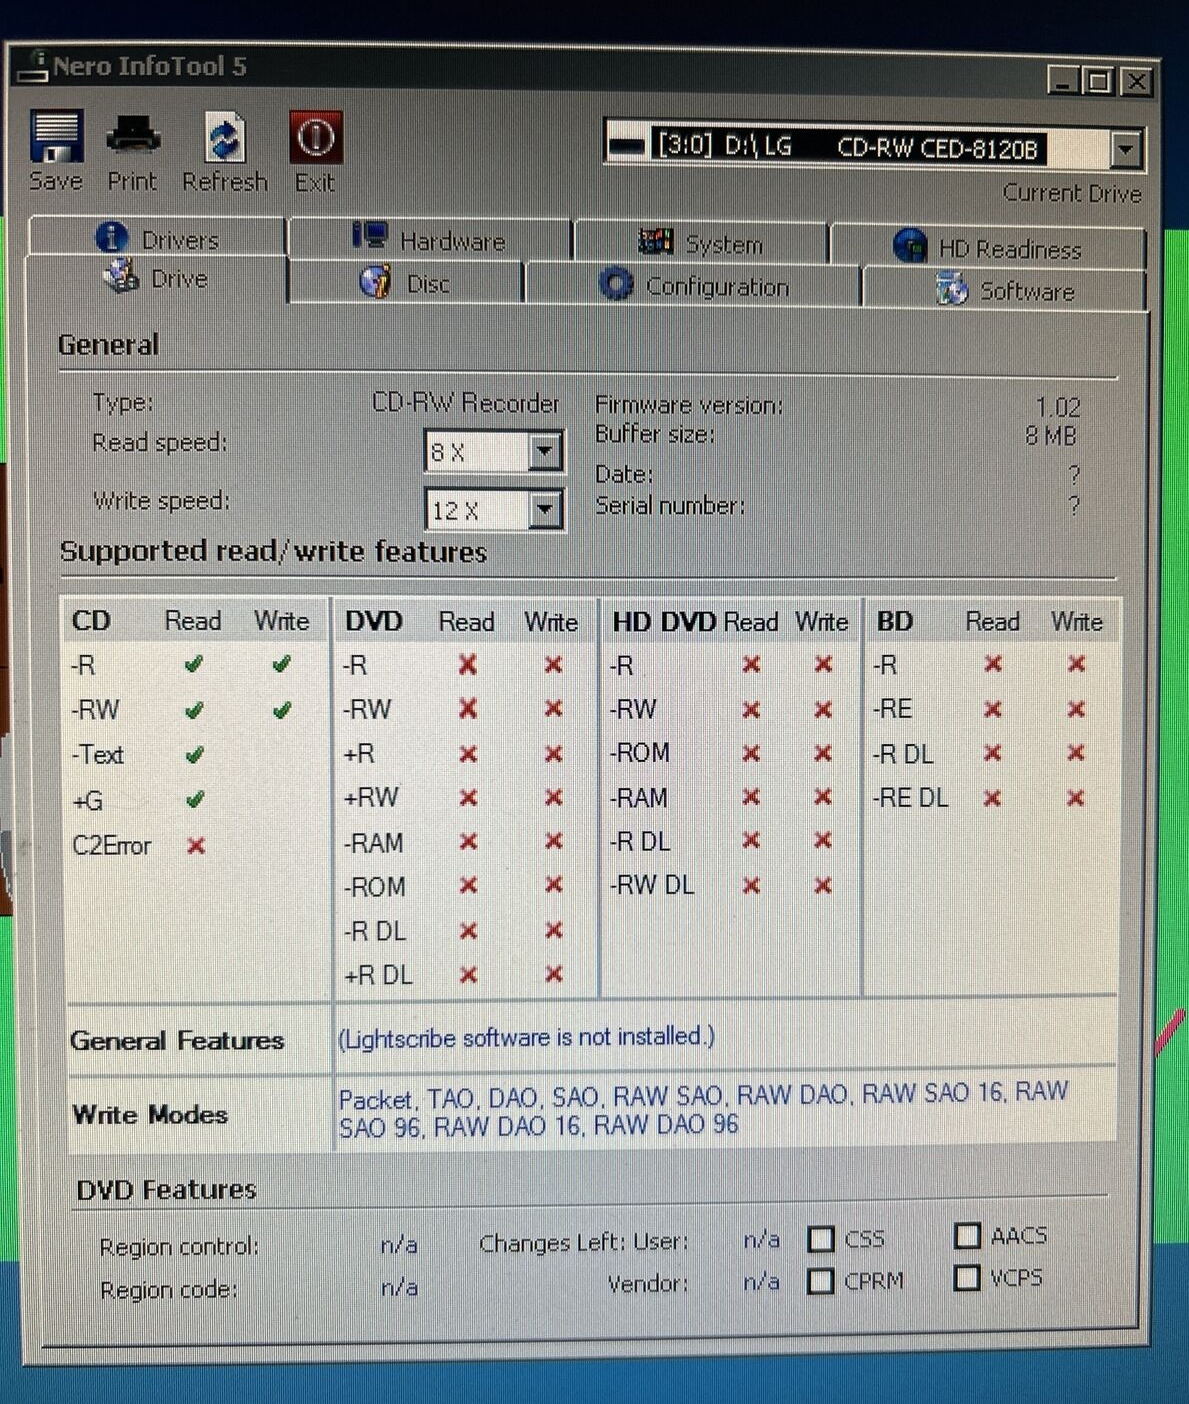
Task: Enable the CPRM checkbox
Action: (821, 1281)
